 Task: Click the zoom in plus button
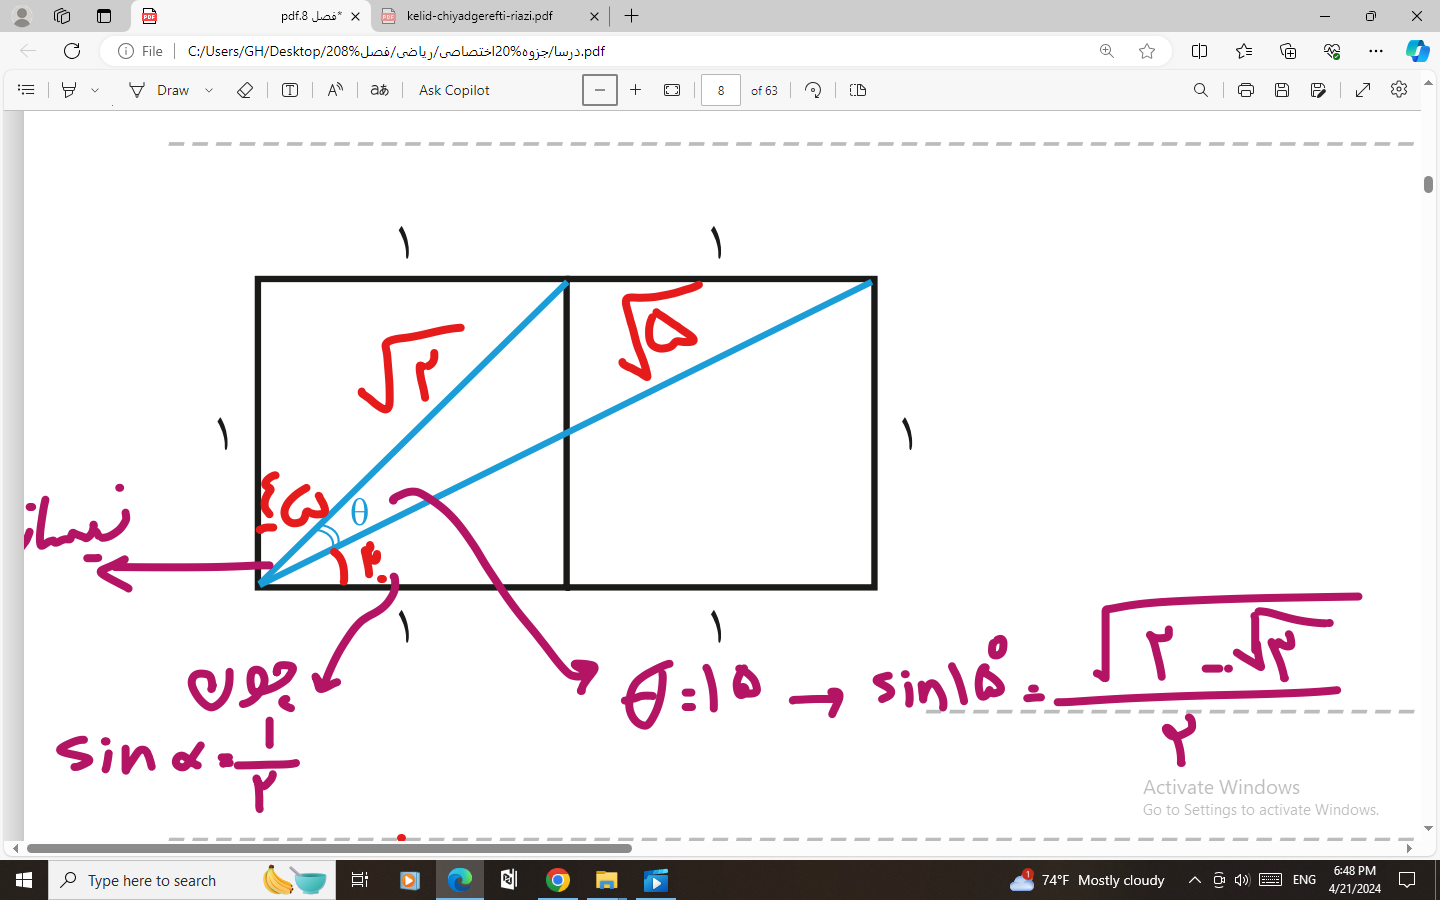click(x=635, y=90)
